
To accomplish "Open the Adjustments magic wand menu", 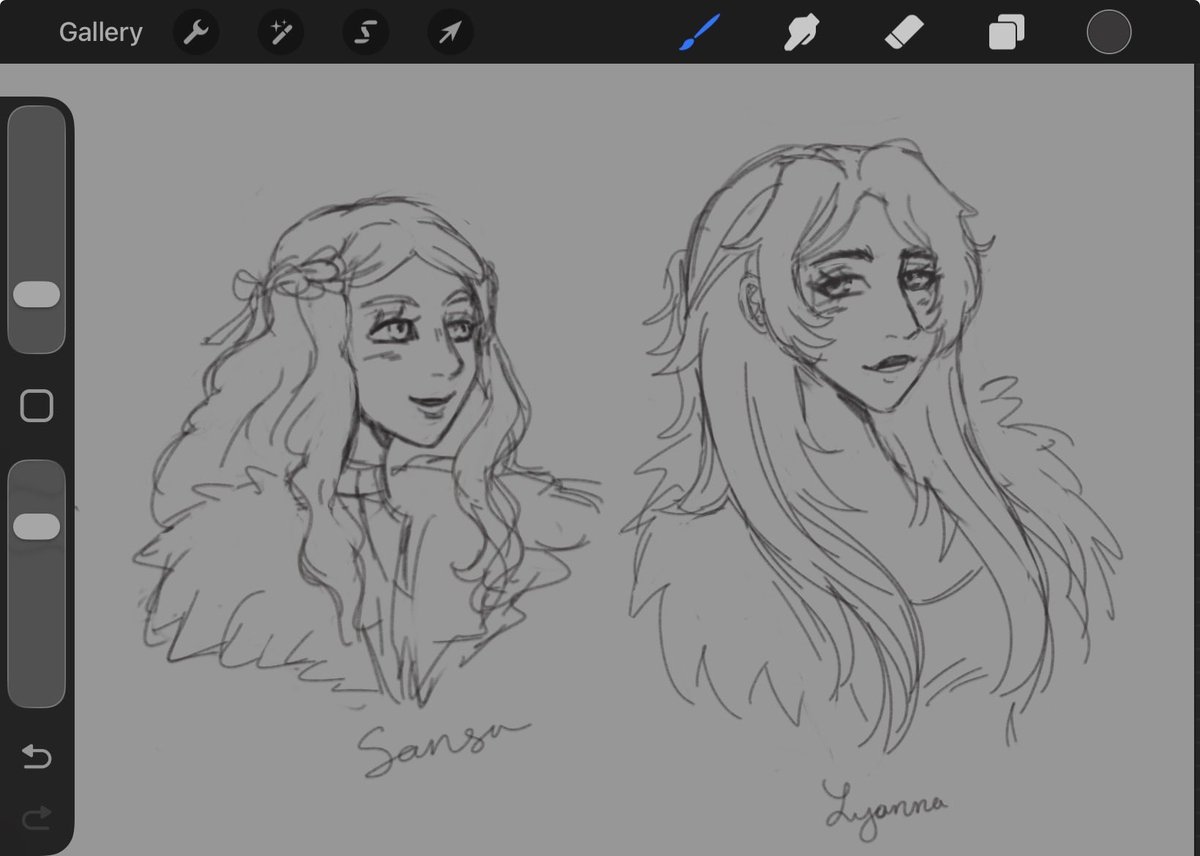I will click(x=280, y=33).
